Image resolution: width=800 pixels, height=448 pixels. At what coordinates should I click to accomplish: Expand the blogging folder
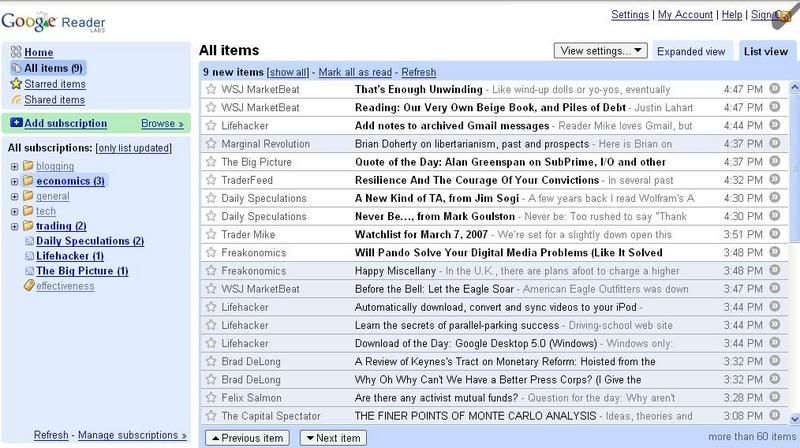(x=14, y=166)
